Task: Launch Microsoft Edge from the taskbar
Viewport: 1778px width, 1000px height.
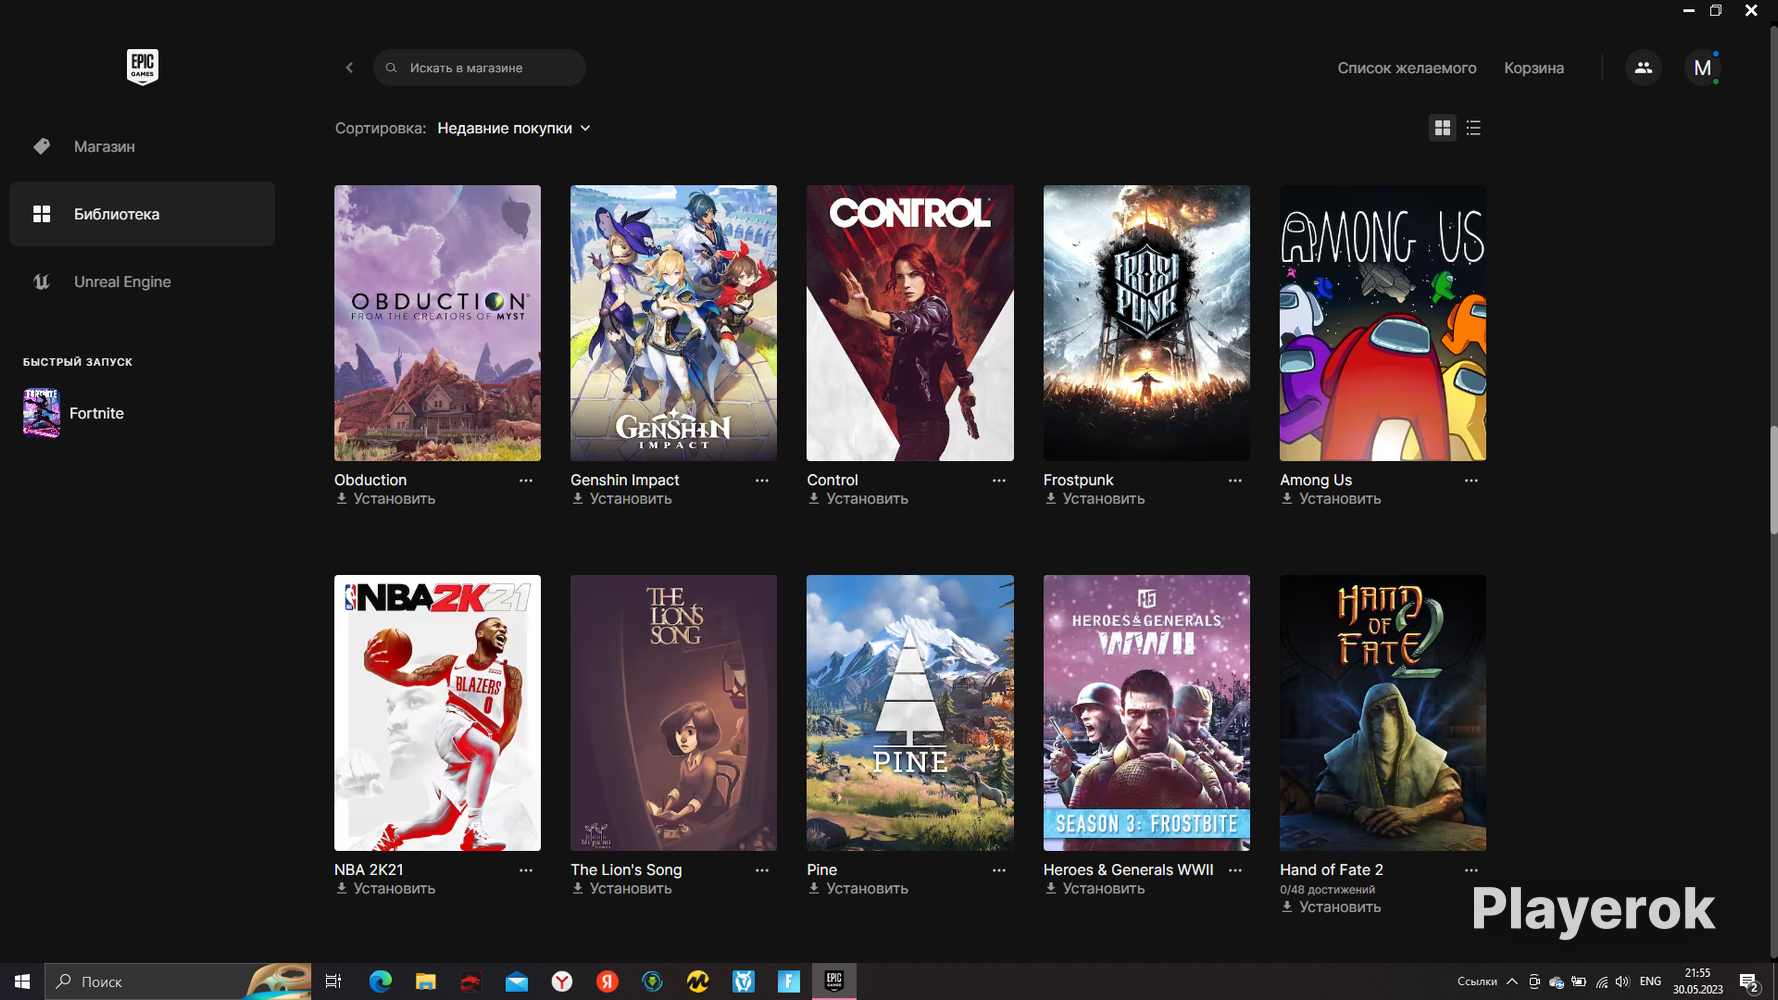Action: click(380, 982)
